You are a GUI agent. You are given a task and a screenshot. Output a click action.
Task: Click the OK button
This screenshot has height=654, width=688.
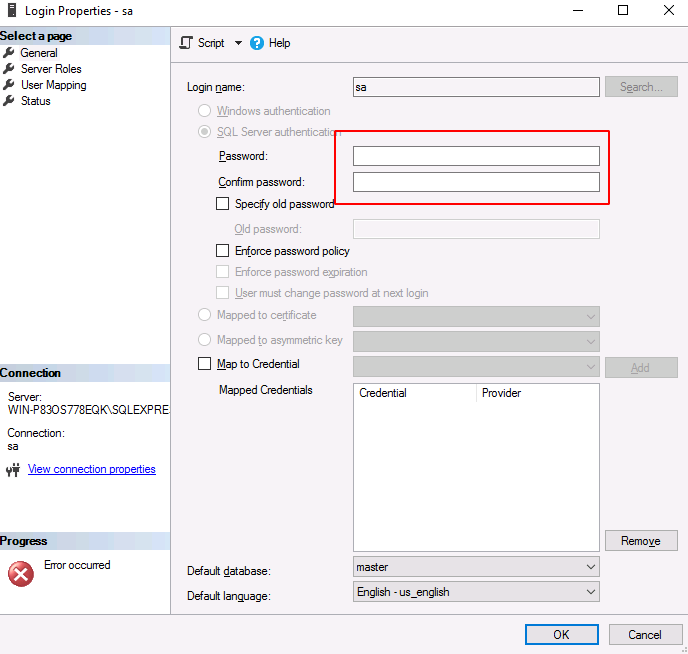[x=562, y=635]
